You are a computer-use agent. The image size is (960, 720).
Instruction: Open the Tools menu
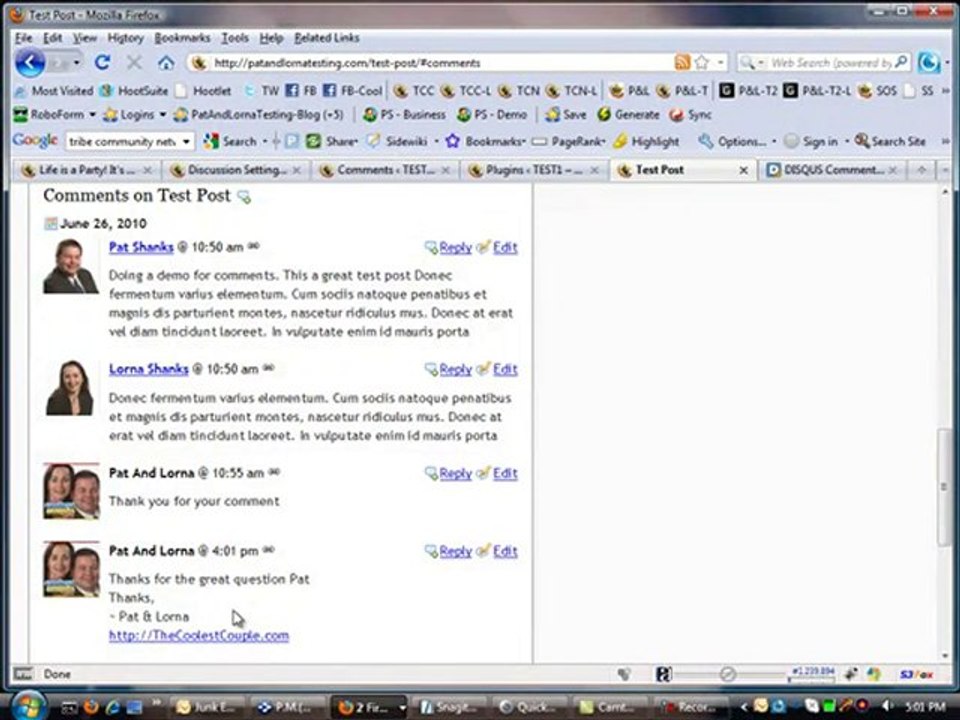tap(234, 38)
